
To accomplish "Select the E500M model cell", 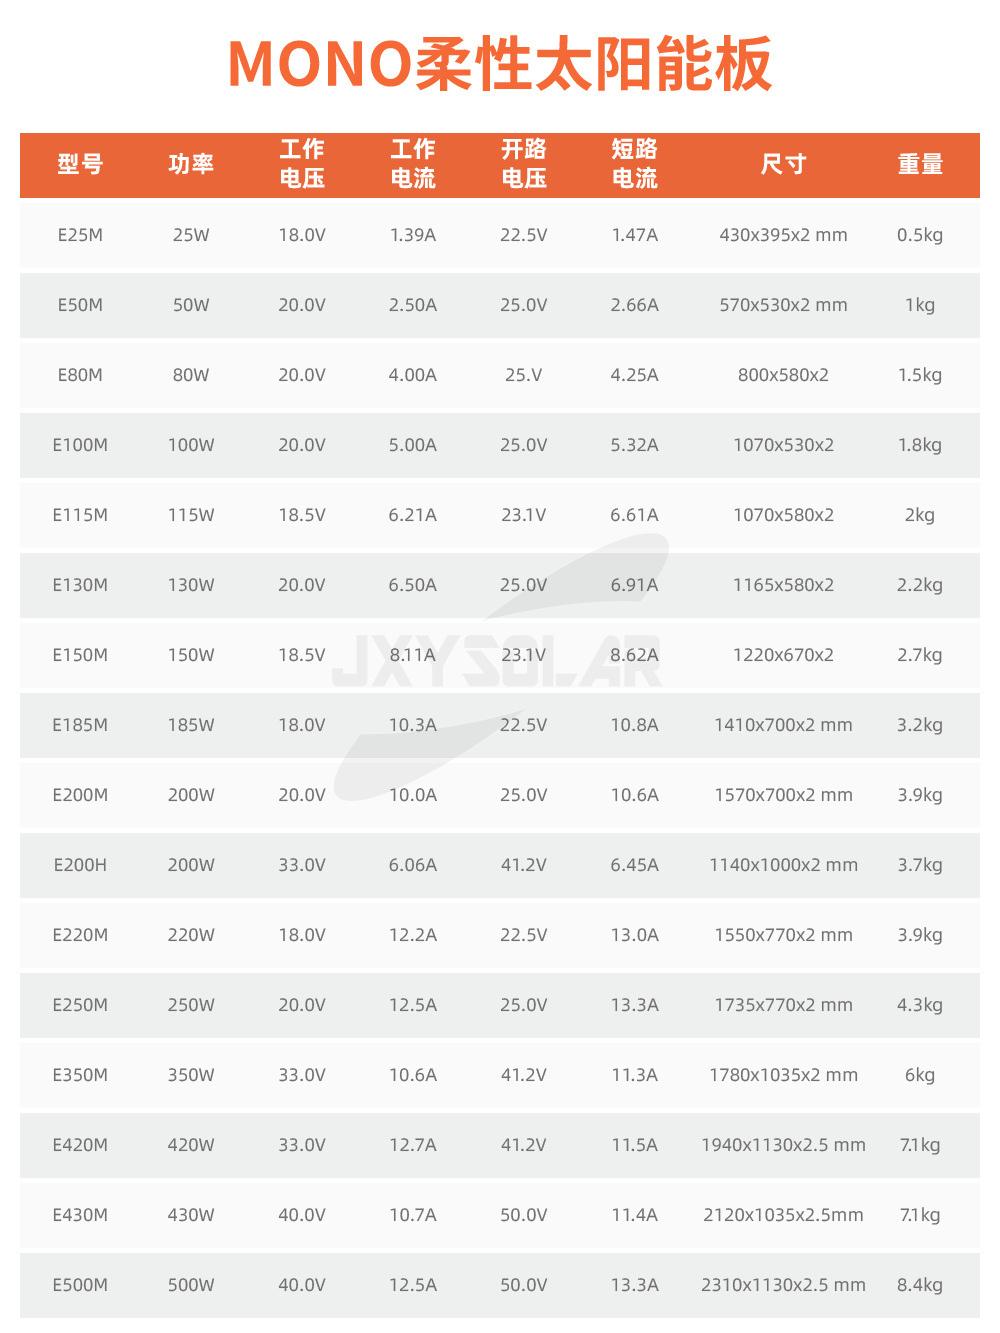I will [x=80, y=1285].
